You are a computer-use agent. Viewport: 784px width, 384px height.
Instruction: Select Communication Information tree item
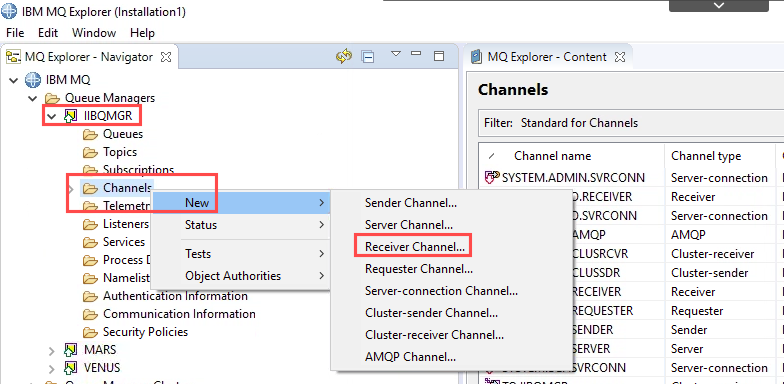tap(179, 314)
